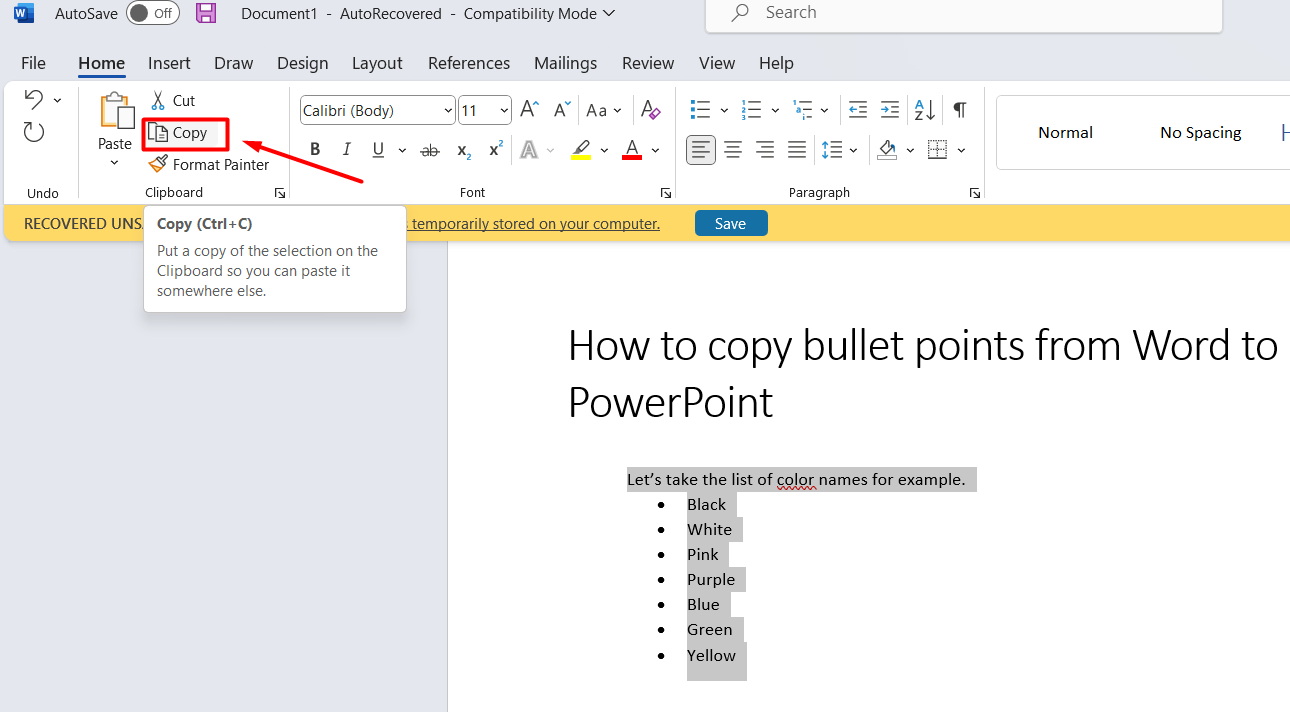The height and width of the screenshot is (712, 1290).
Task: Click the blue Save button in recovery bar
Action: [731, 223]
